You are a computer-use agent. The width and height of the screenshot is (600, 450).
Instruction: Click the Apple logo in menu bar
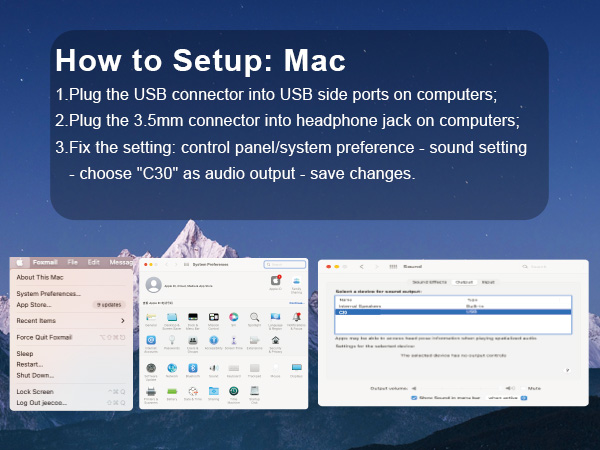pos(20,262)
